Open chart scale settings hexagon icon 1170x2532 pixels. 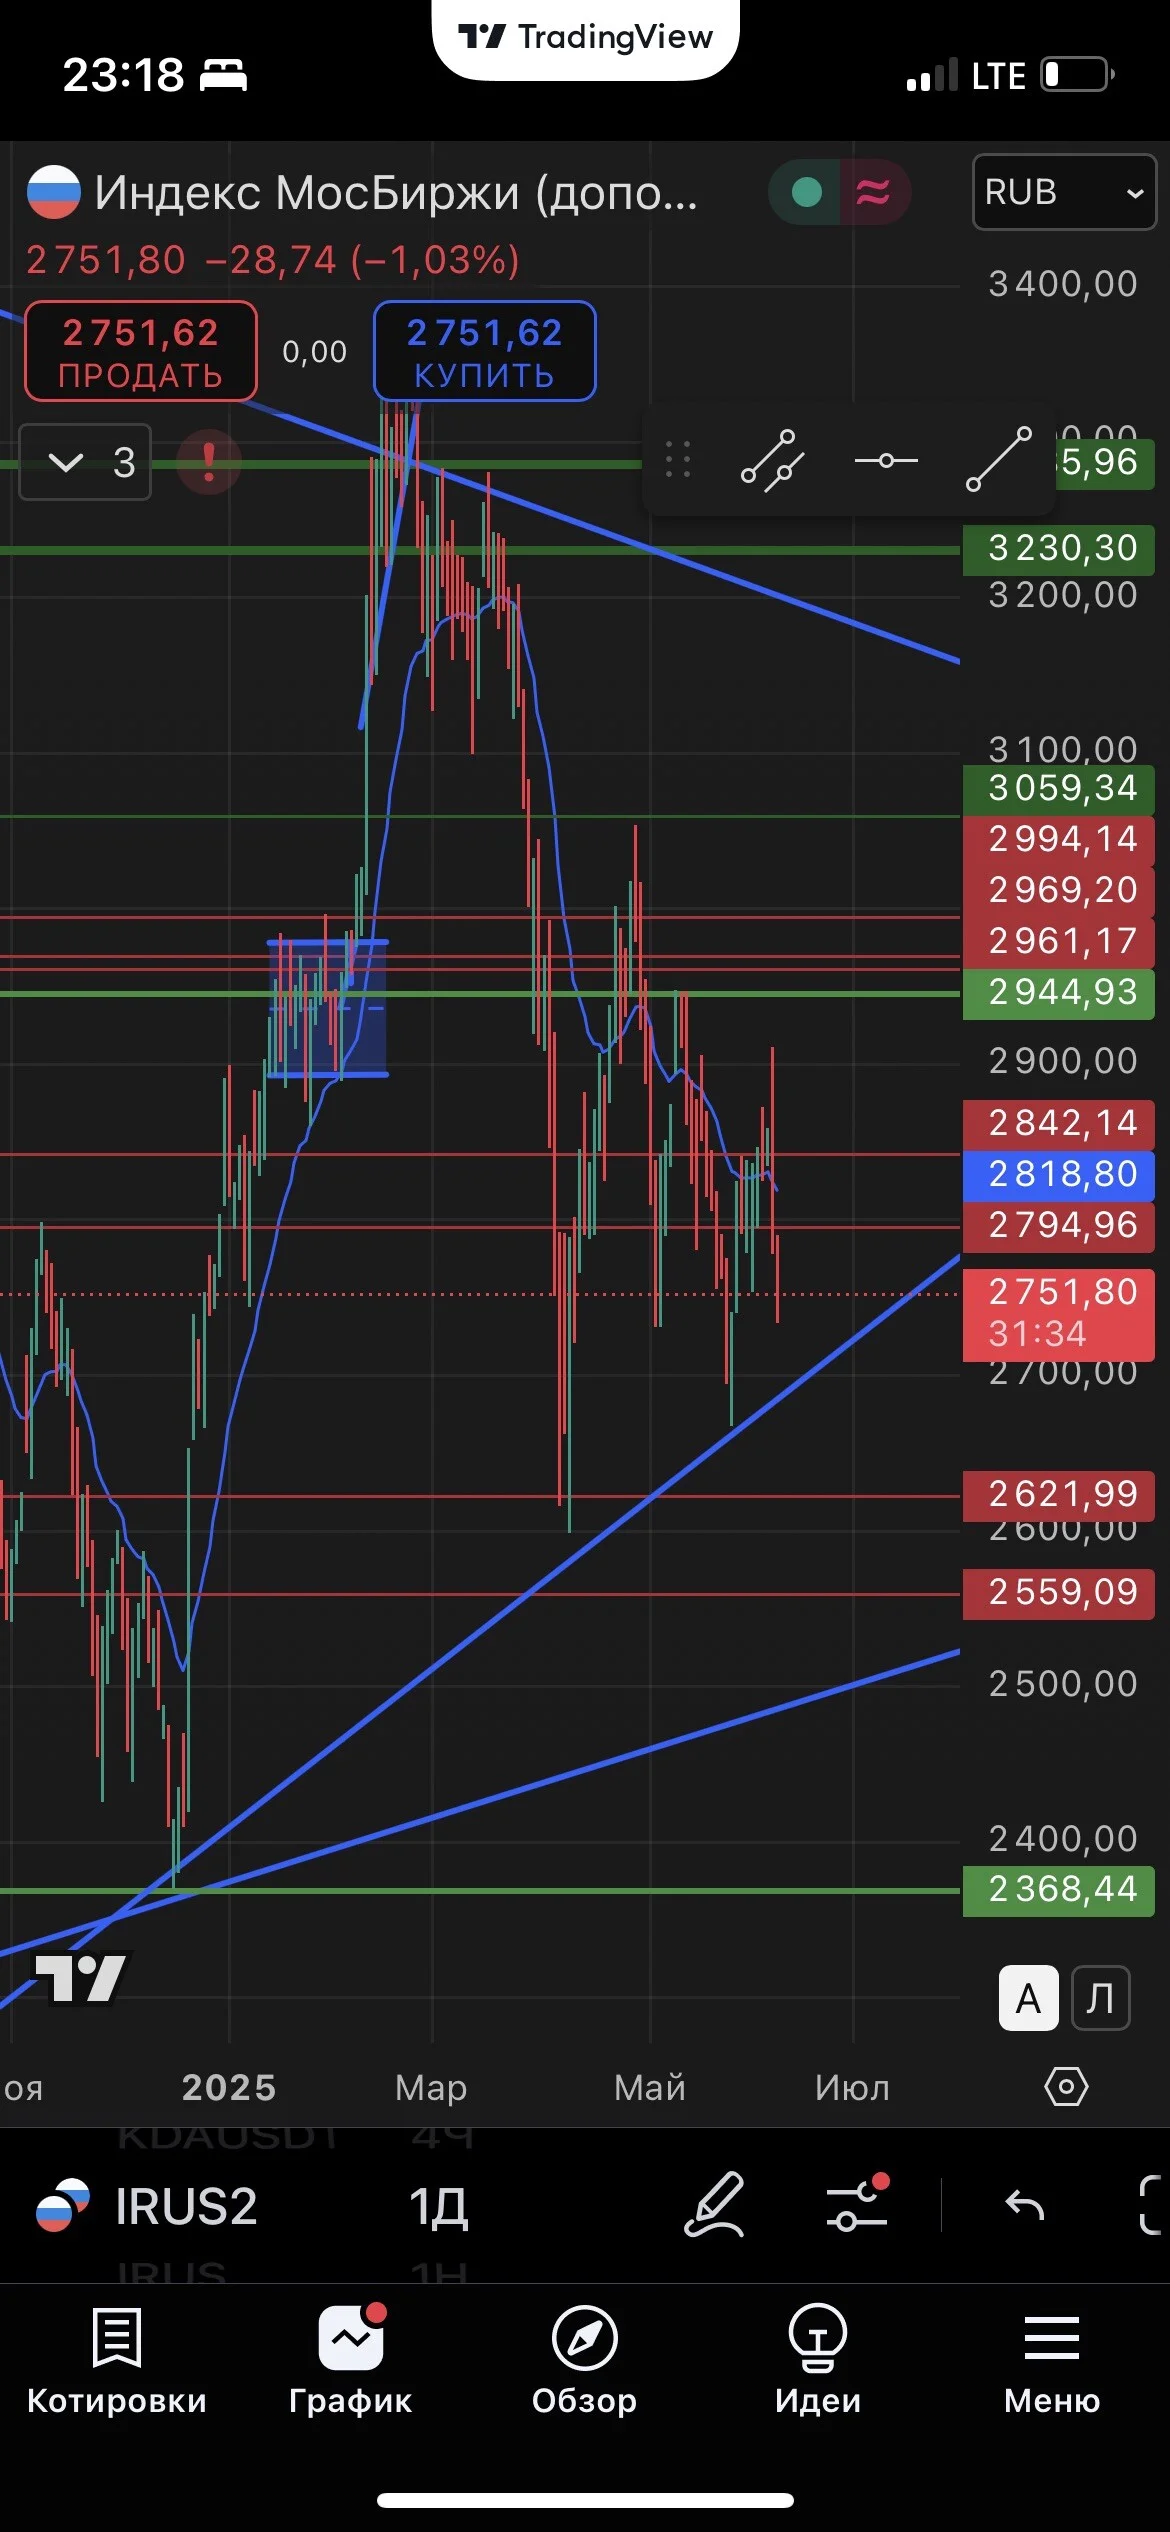(x=1066, y=2087)
